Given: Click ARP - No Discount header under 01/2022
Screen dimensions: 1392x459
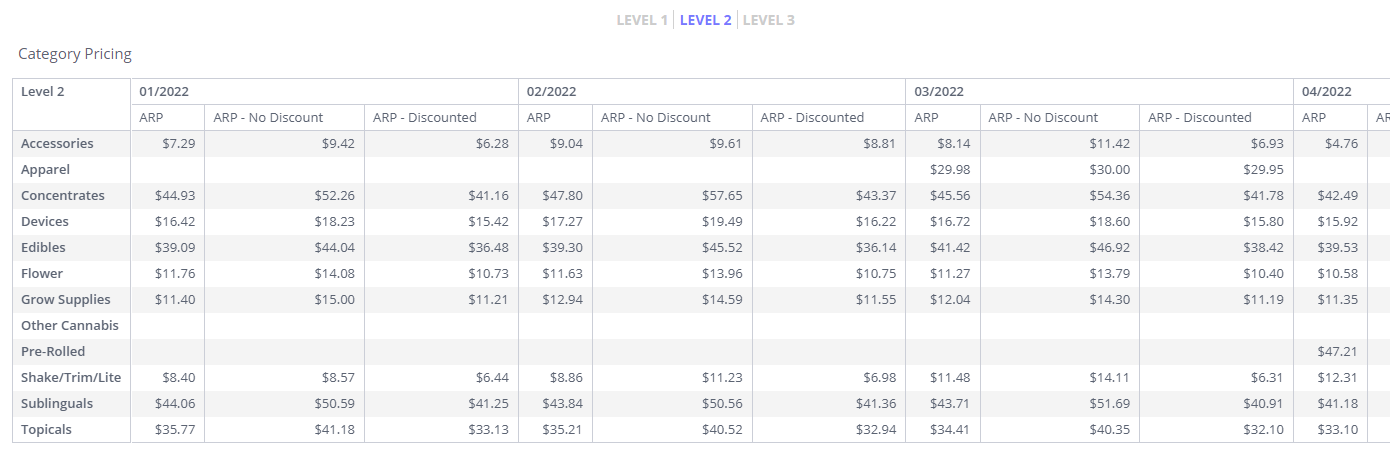Looking at the screenshot, I should [x=268, y=118].
